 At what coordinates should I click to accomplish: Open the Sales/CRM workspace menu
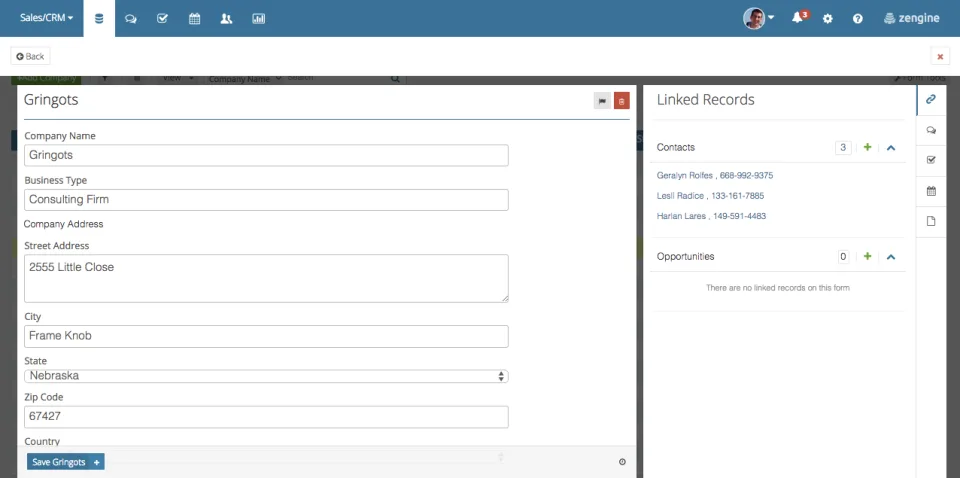click(46, 18)
